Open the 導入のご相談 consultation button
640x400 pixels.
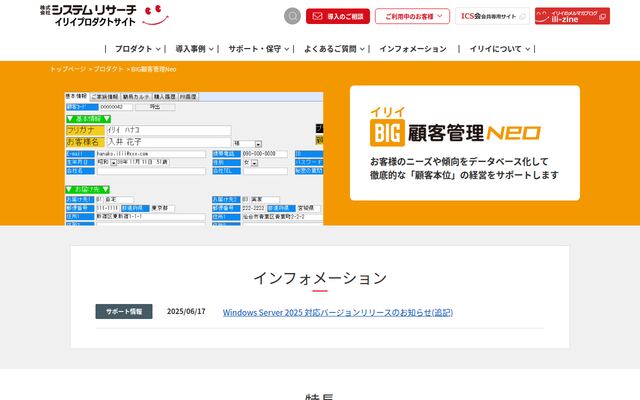click(x=338, y=16)
